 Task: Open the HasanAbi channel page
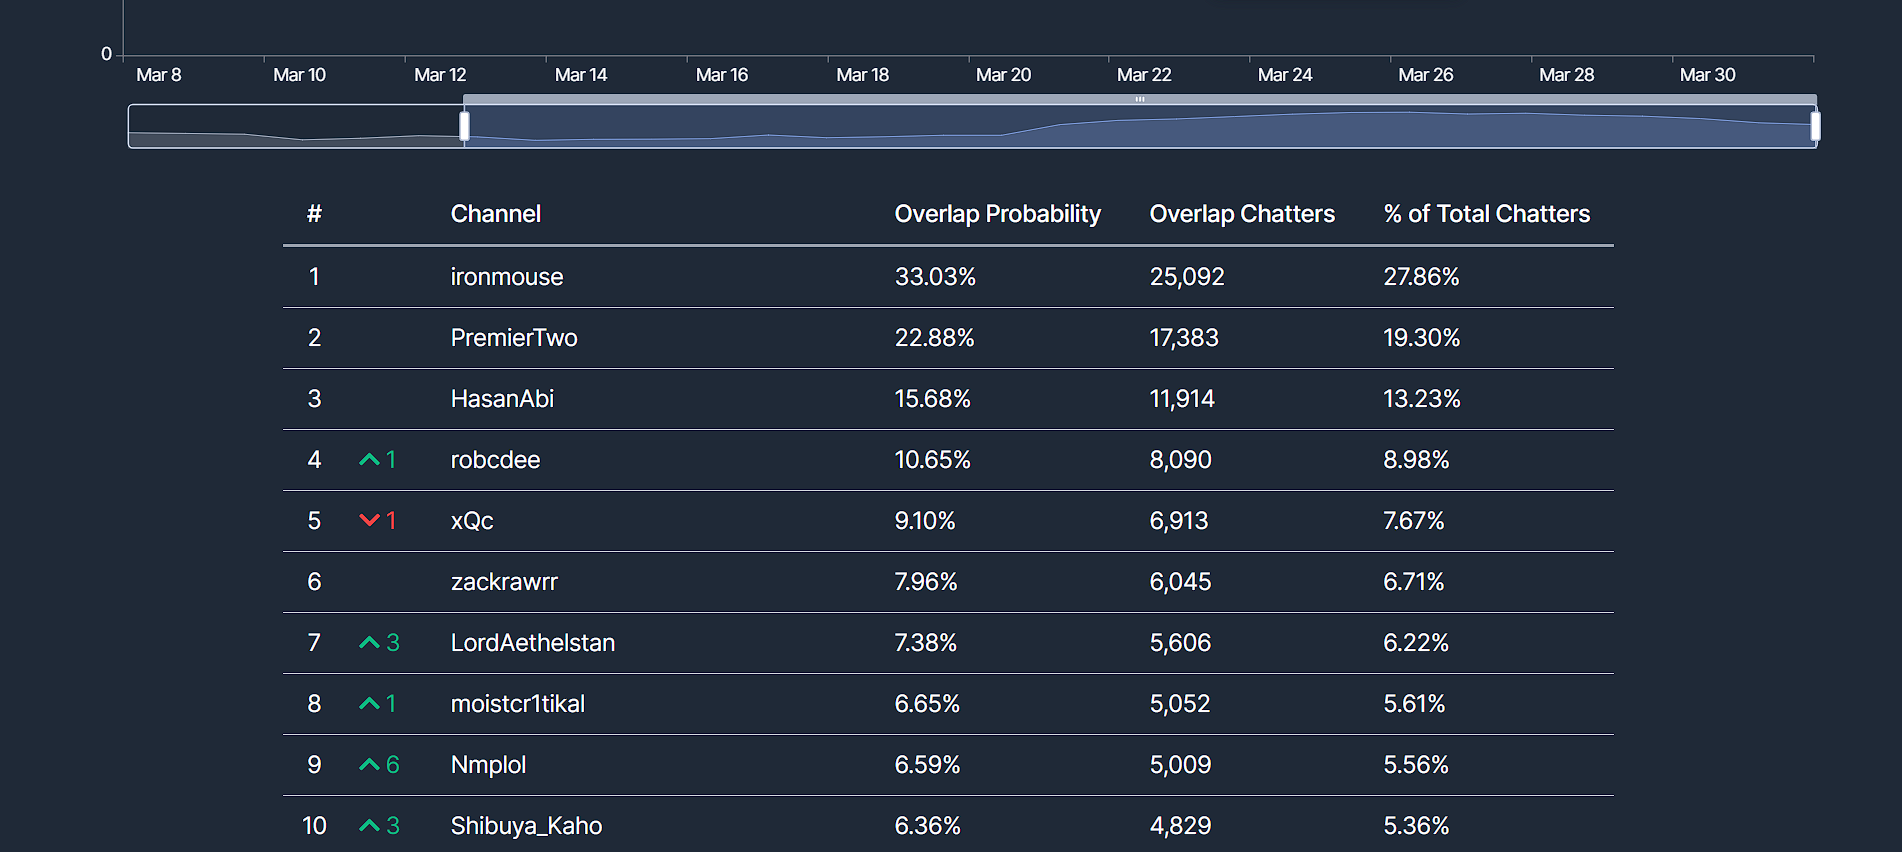pyautogui.click(x=502, y=399)
